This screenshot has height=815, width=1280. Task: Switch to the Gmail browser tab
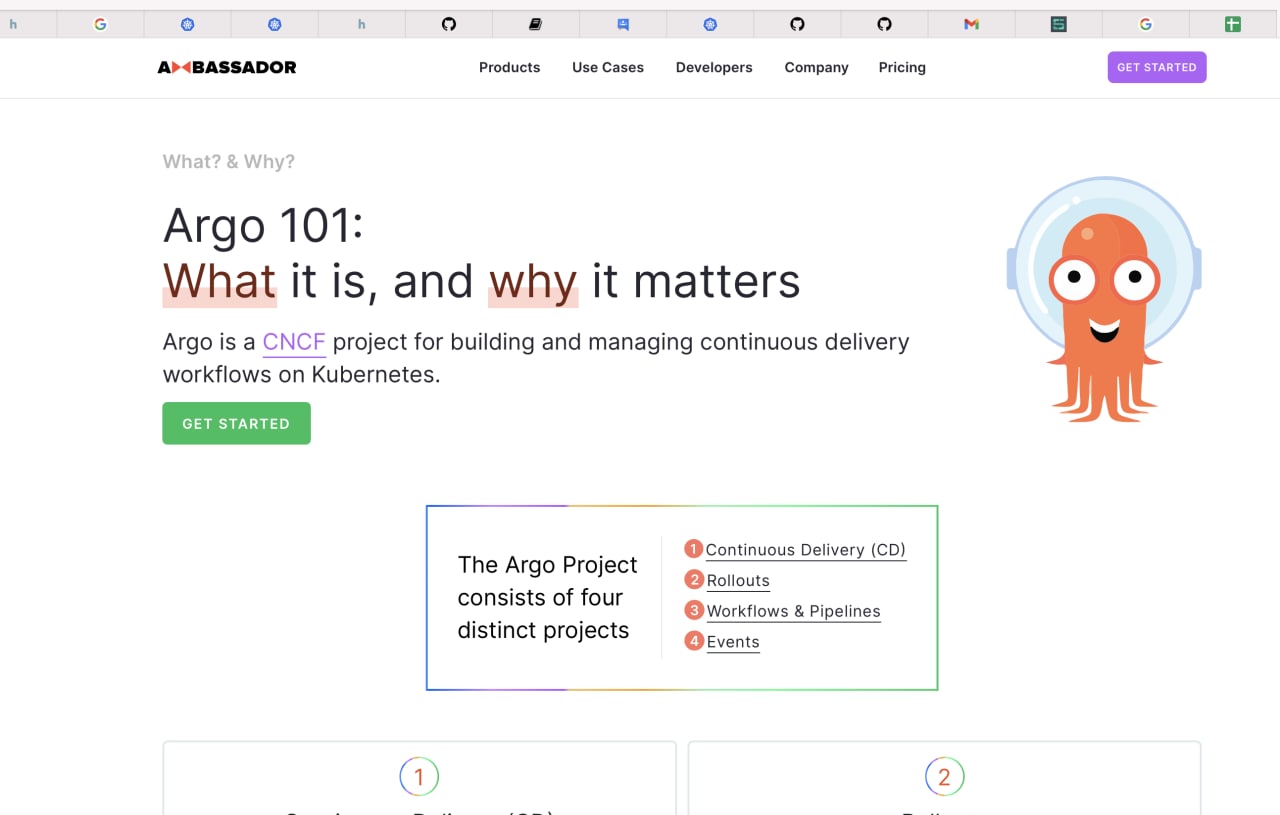click(x=971, y=24)
